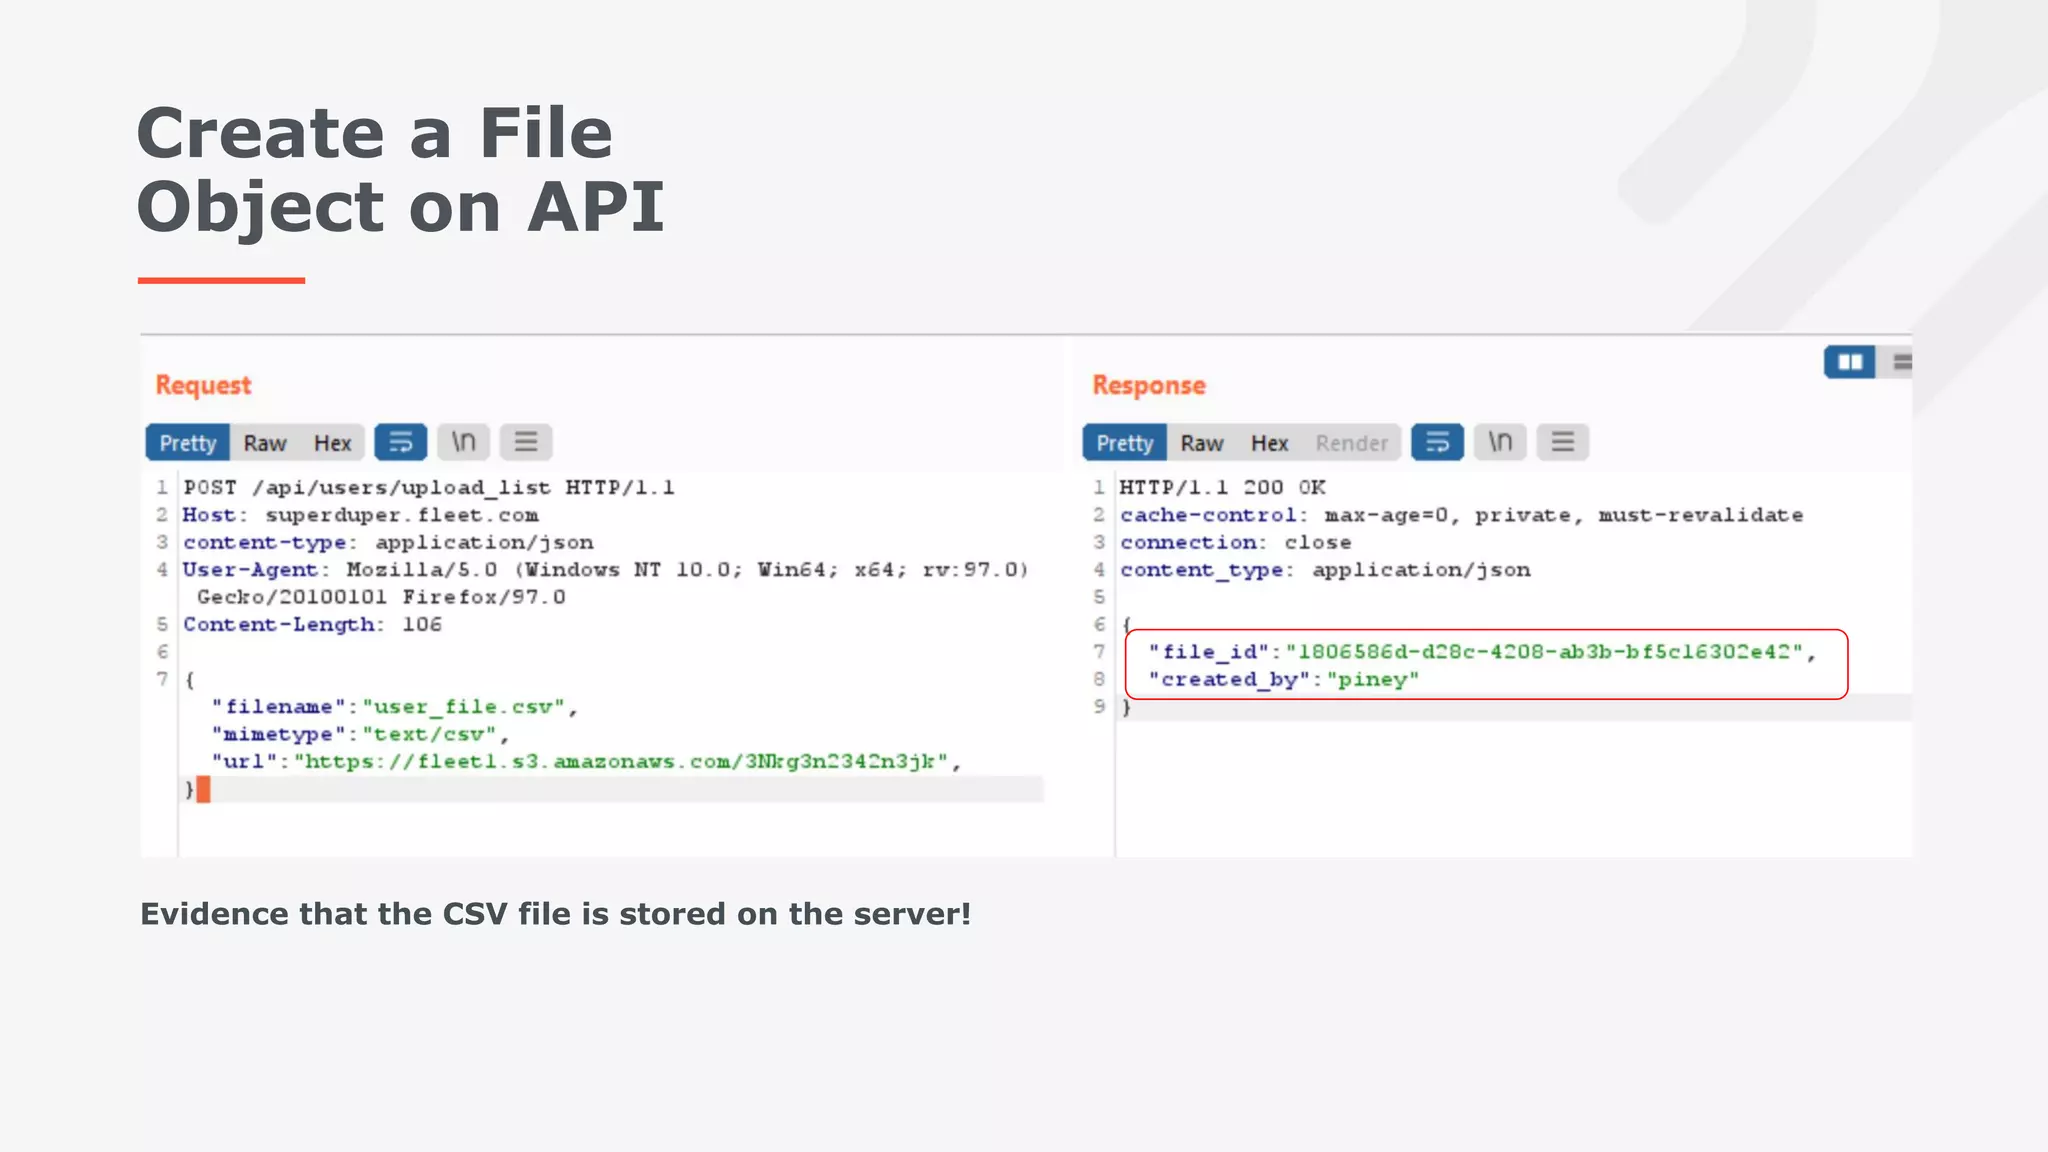Open the Response panel hamburger menu
This screenshot has height=1152, width=2048.
click(1563, 442)
